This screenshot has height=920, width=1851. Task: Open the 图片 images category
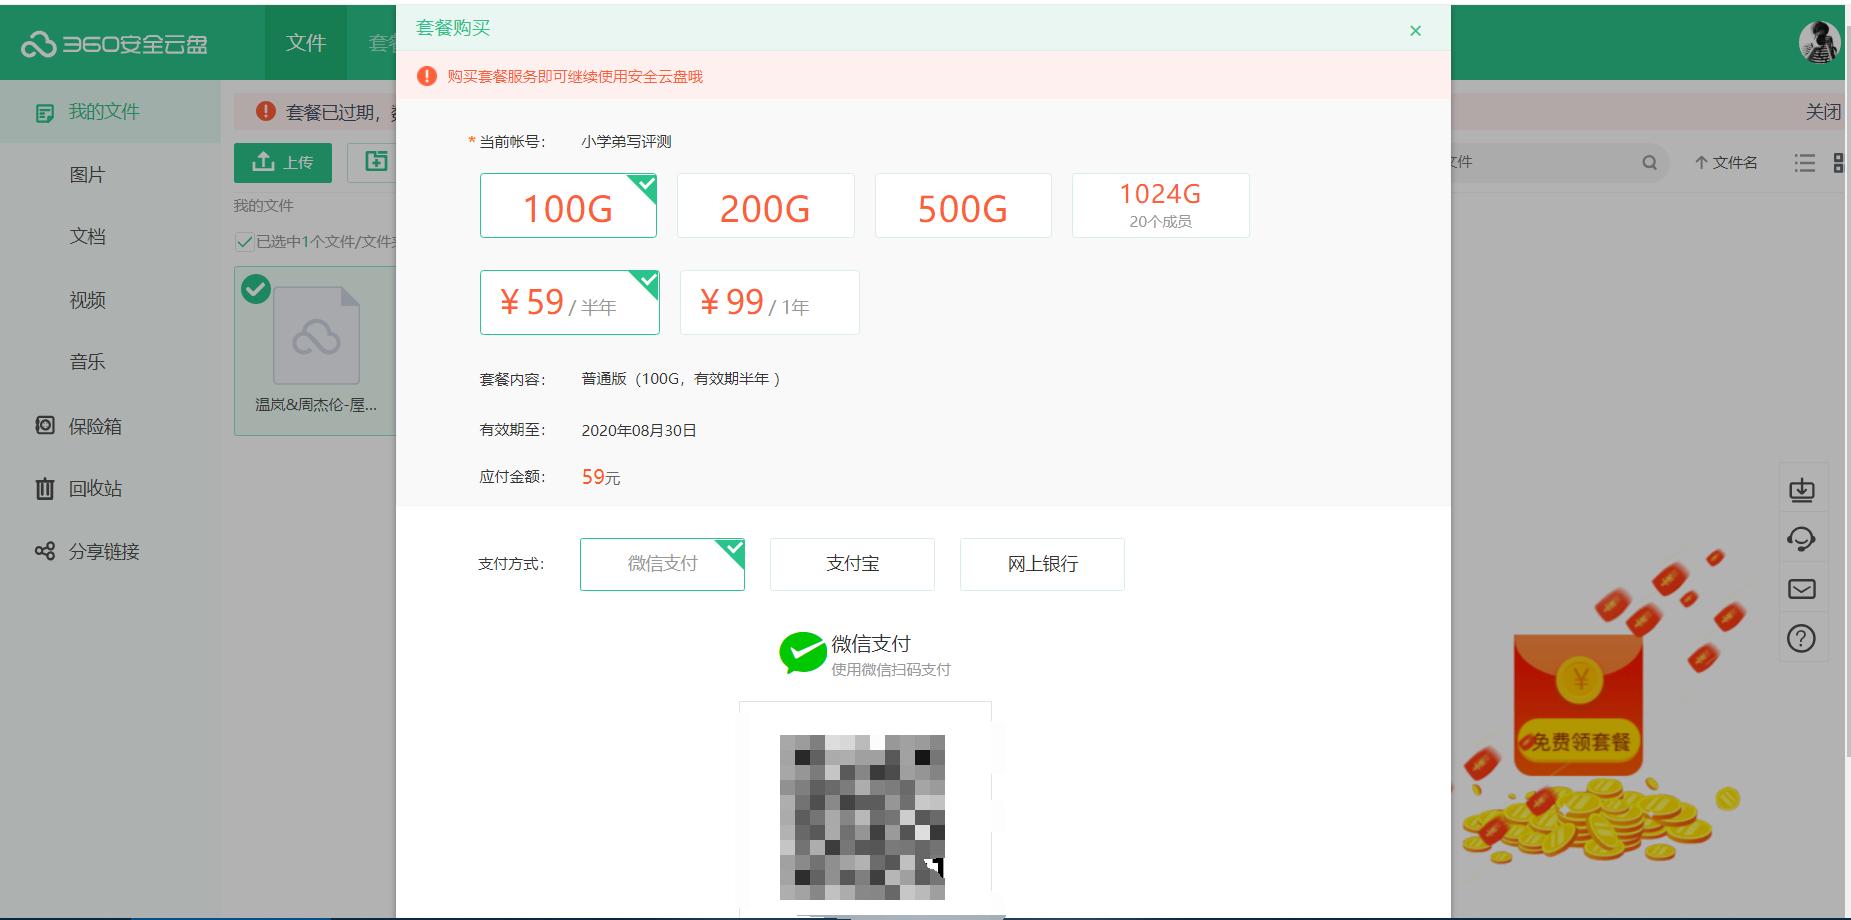(x=88, y=174)
